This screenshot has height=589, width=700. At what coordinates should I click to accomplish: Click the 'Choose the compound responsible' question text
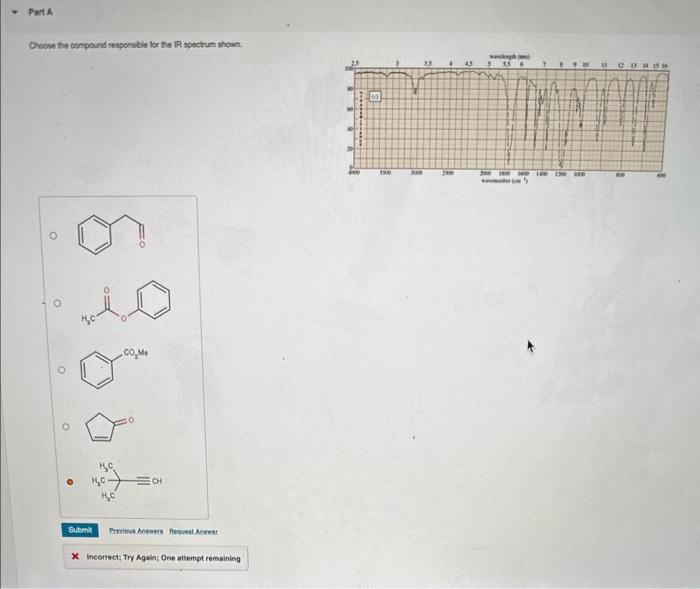pyautogui.click(x=136, y=45)
